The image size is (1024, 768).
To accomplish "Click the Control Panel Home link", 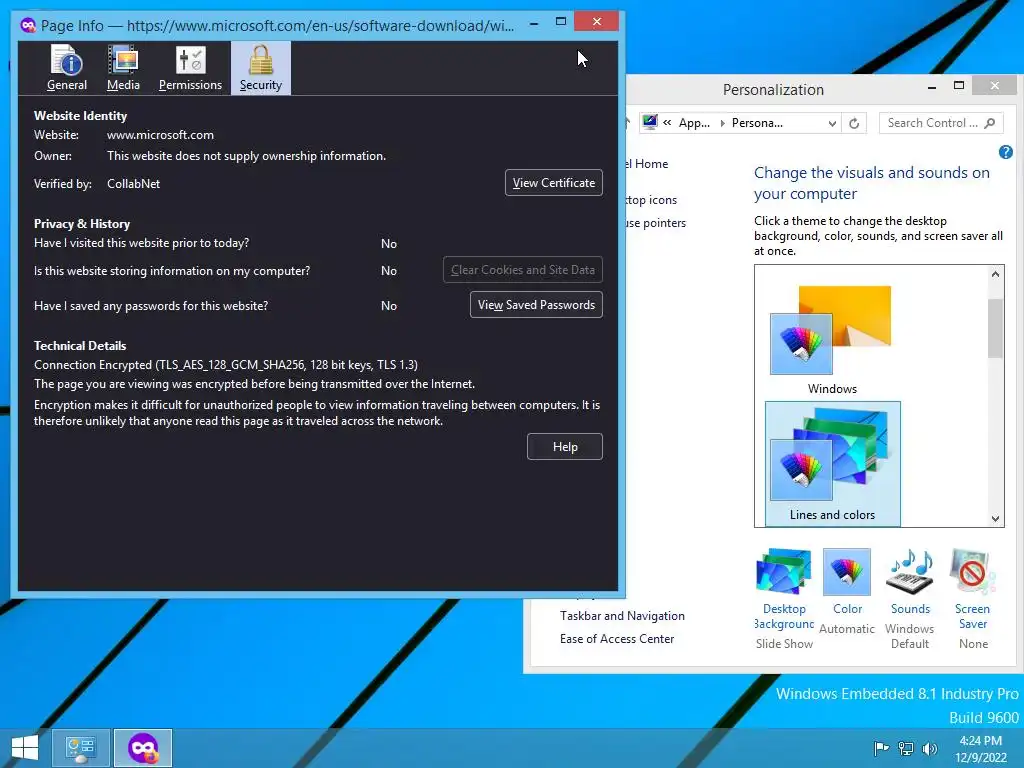I will coord(648,164).
